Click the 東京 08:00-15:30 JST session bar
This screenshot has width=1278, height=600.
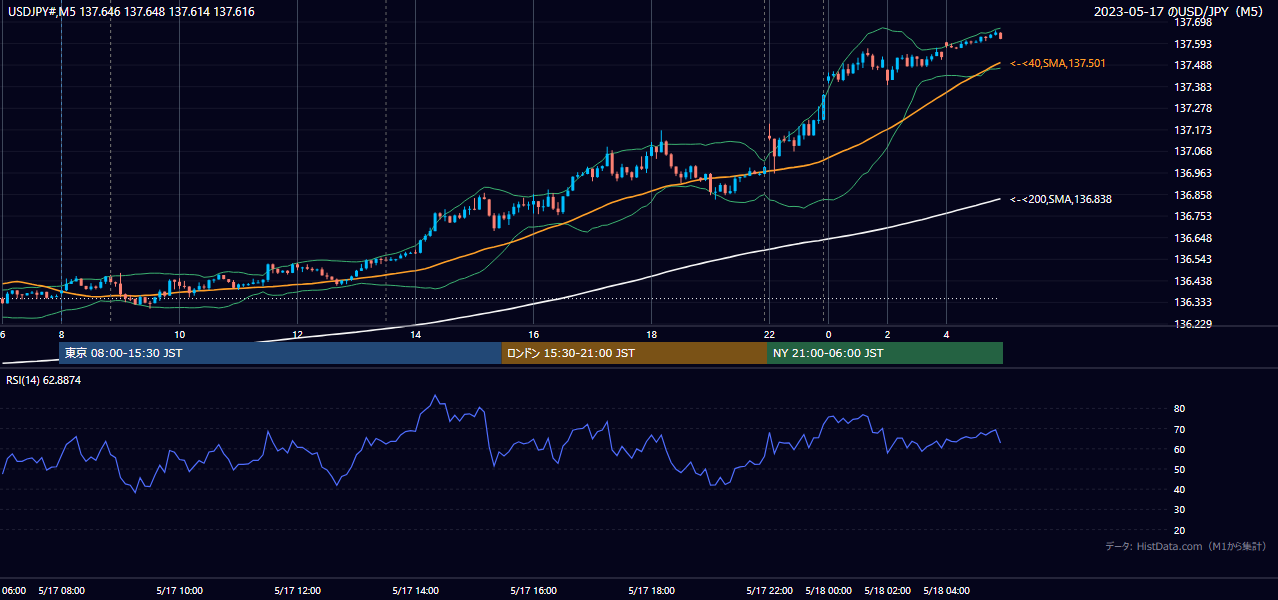tap(280, 353)
